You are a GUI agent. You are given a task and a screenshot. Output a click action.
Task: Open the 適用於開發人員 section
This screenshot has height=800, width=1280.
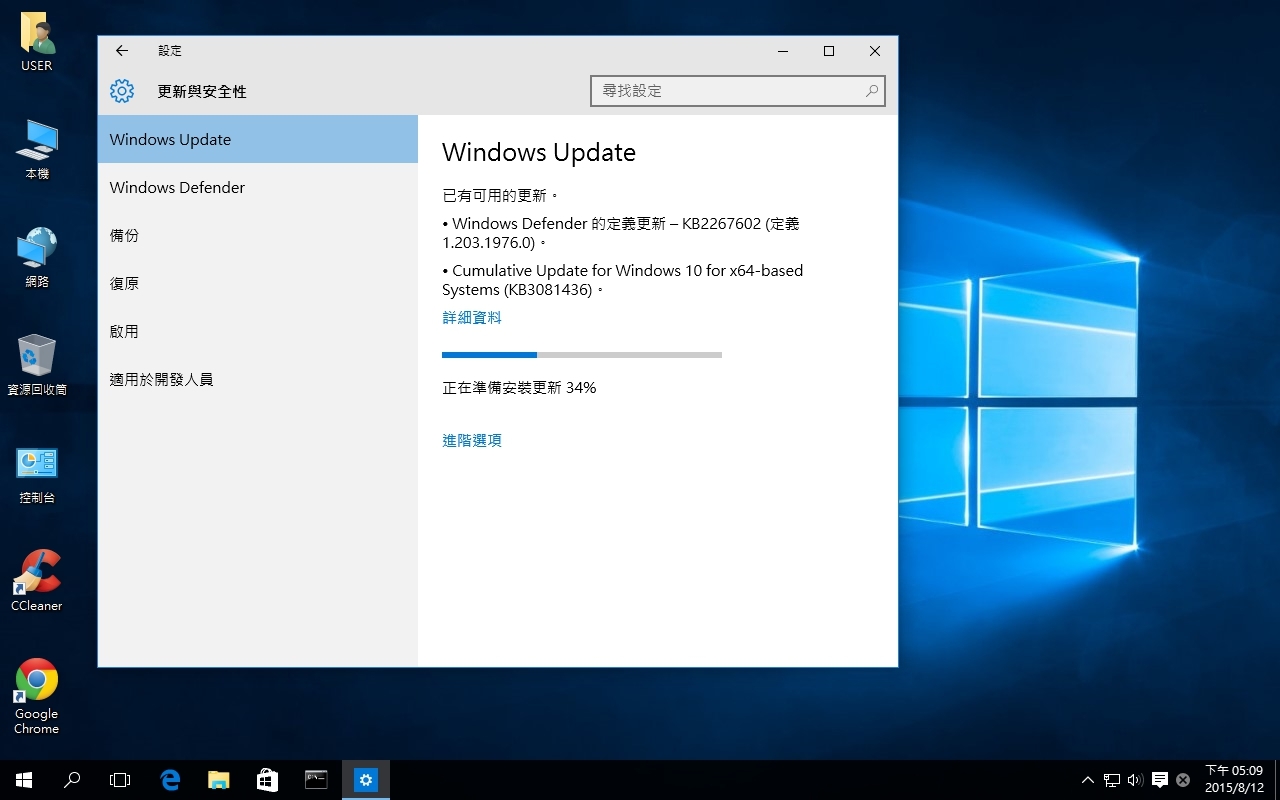tap(258, 379)
